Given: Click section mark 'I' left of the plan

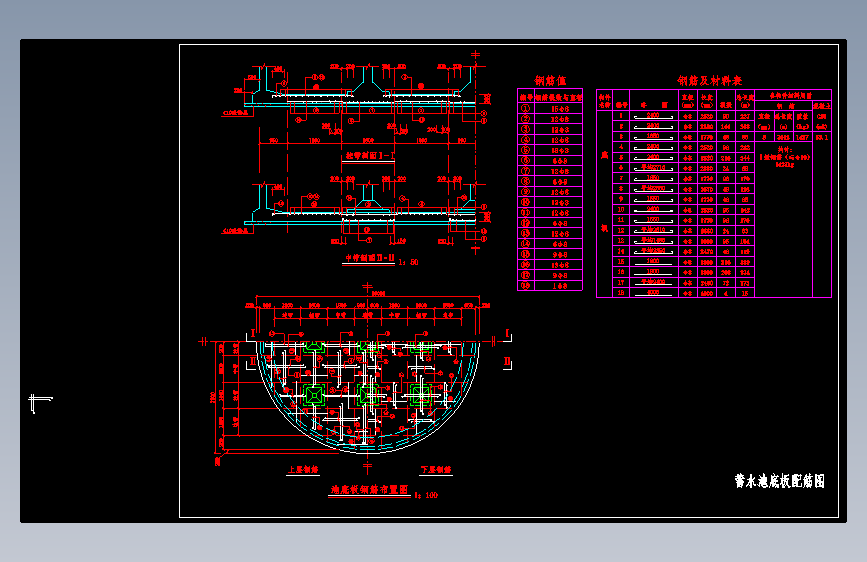Looking at the screenshot, I should coord(253,334).
